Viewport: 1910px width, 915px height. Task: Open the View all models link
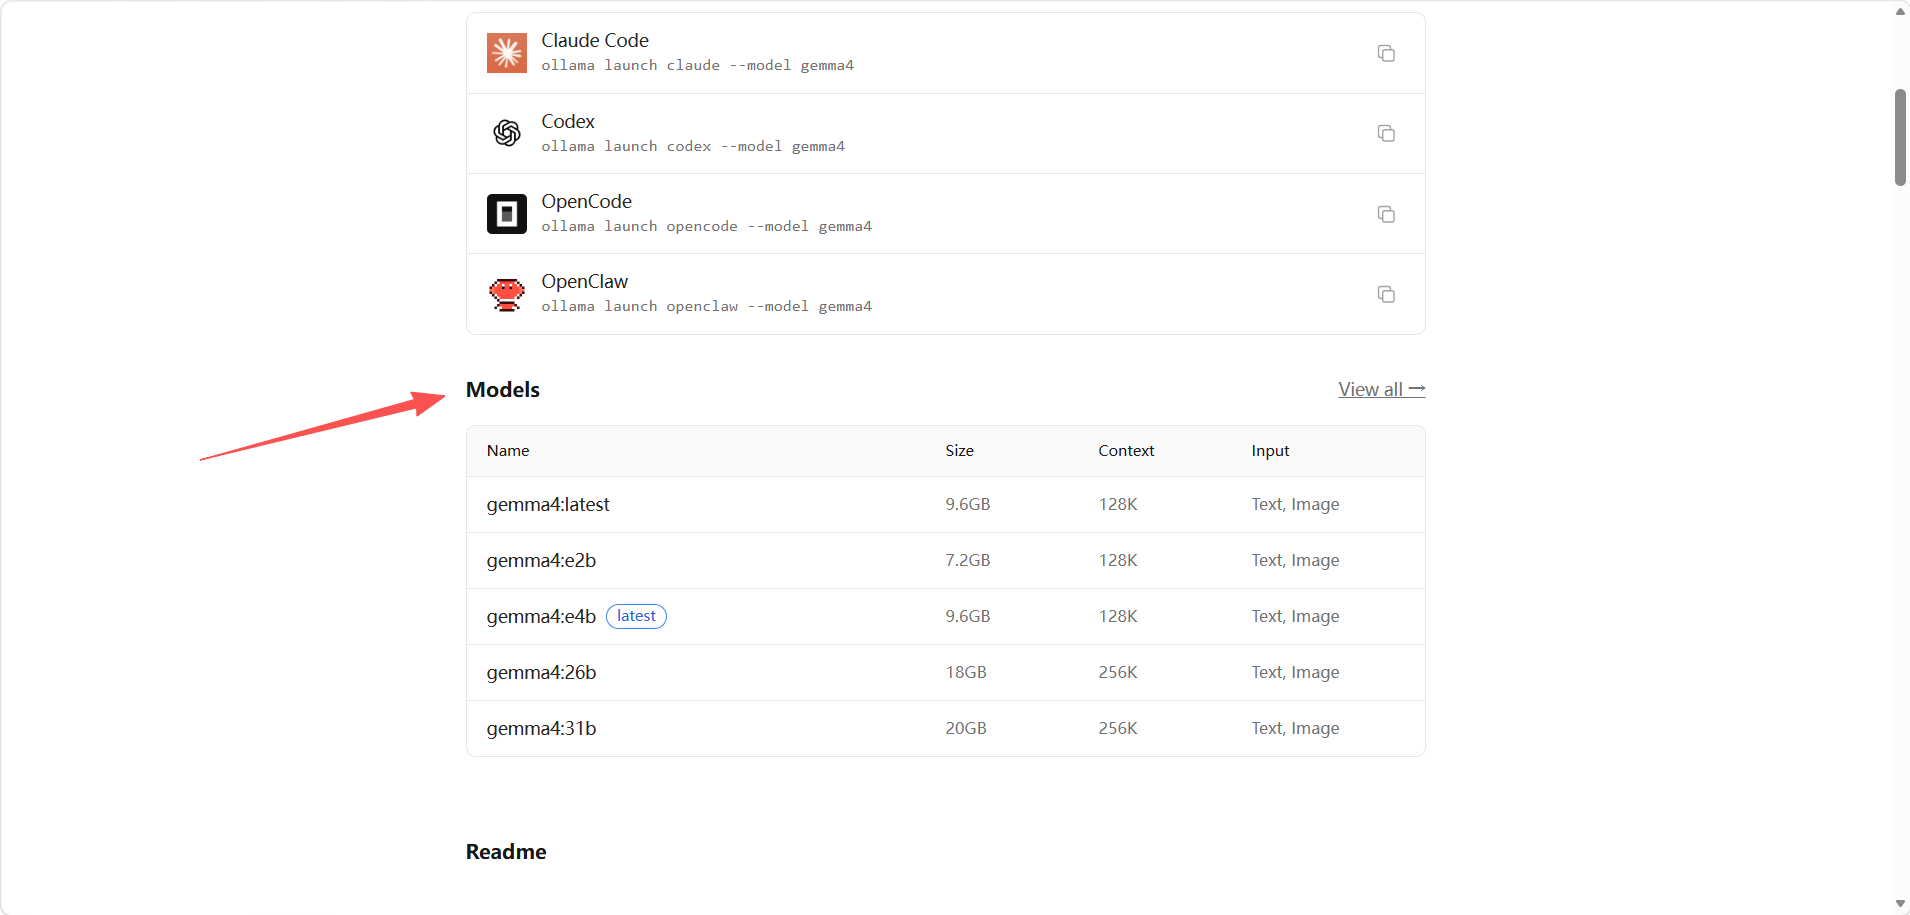coord(1382,389)
